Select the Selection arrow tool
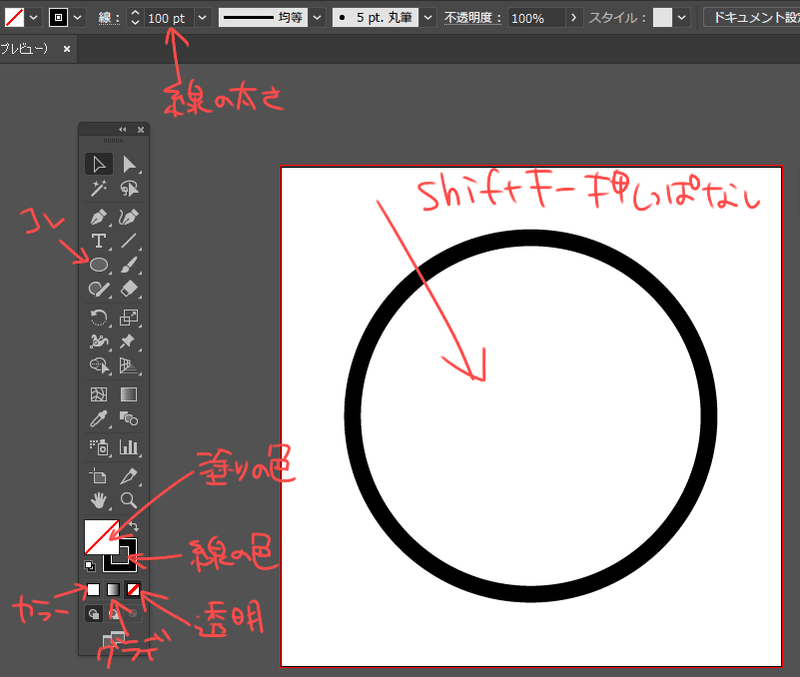 click(x=97, y=164)
